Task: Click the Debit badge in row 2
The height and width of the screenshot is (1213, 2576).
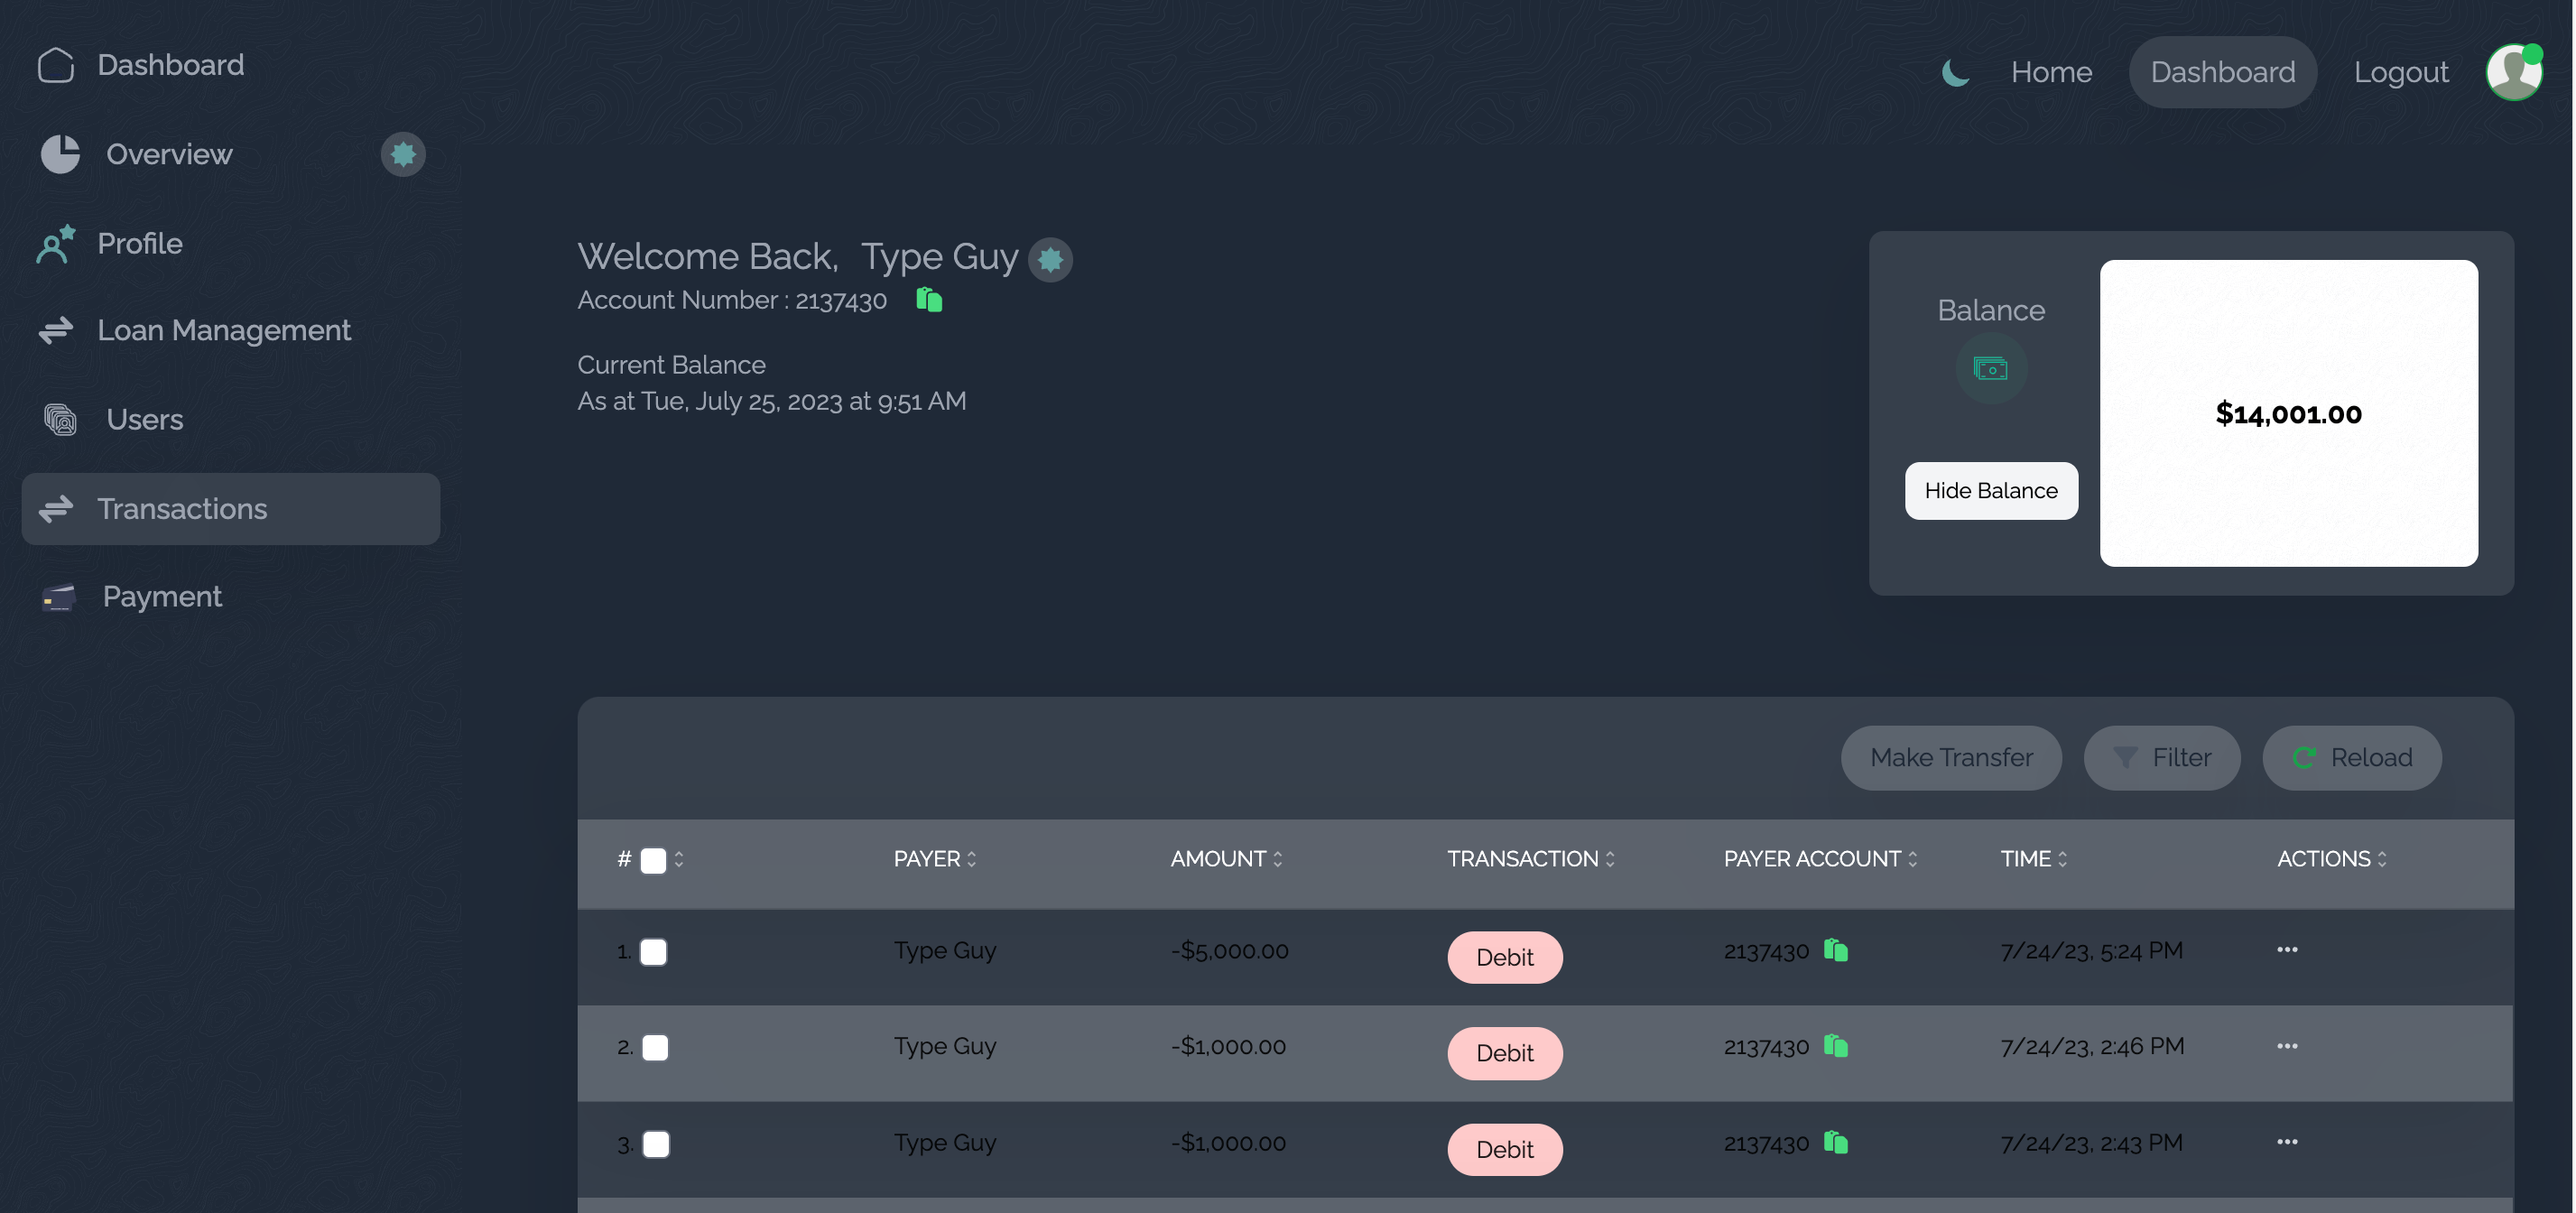Action: pos(1504,1053)
